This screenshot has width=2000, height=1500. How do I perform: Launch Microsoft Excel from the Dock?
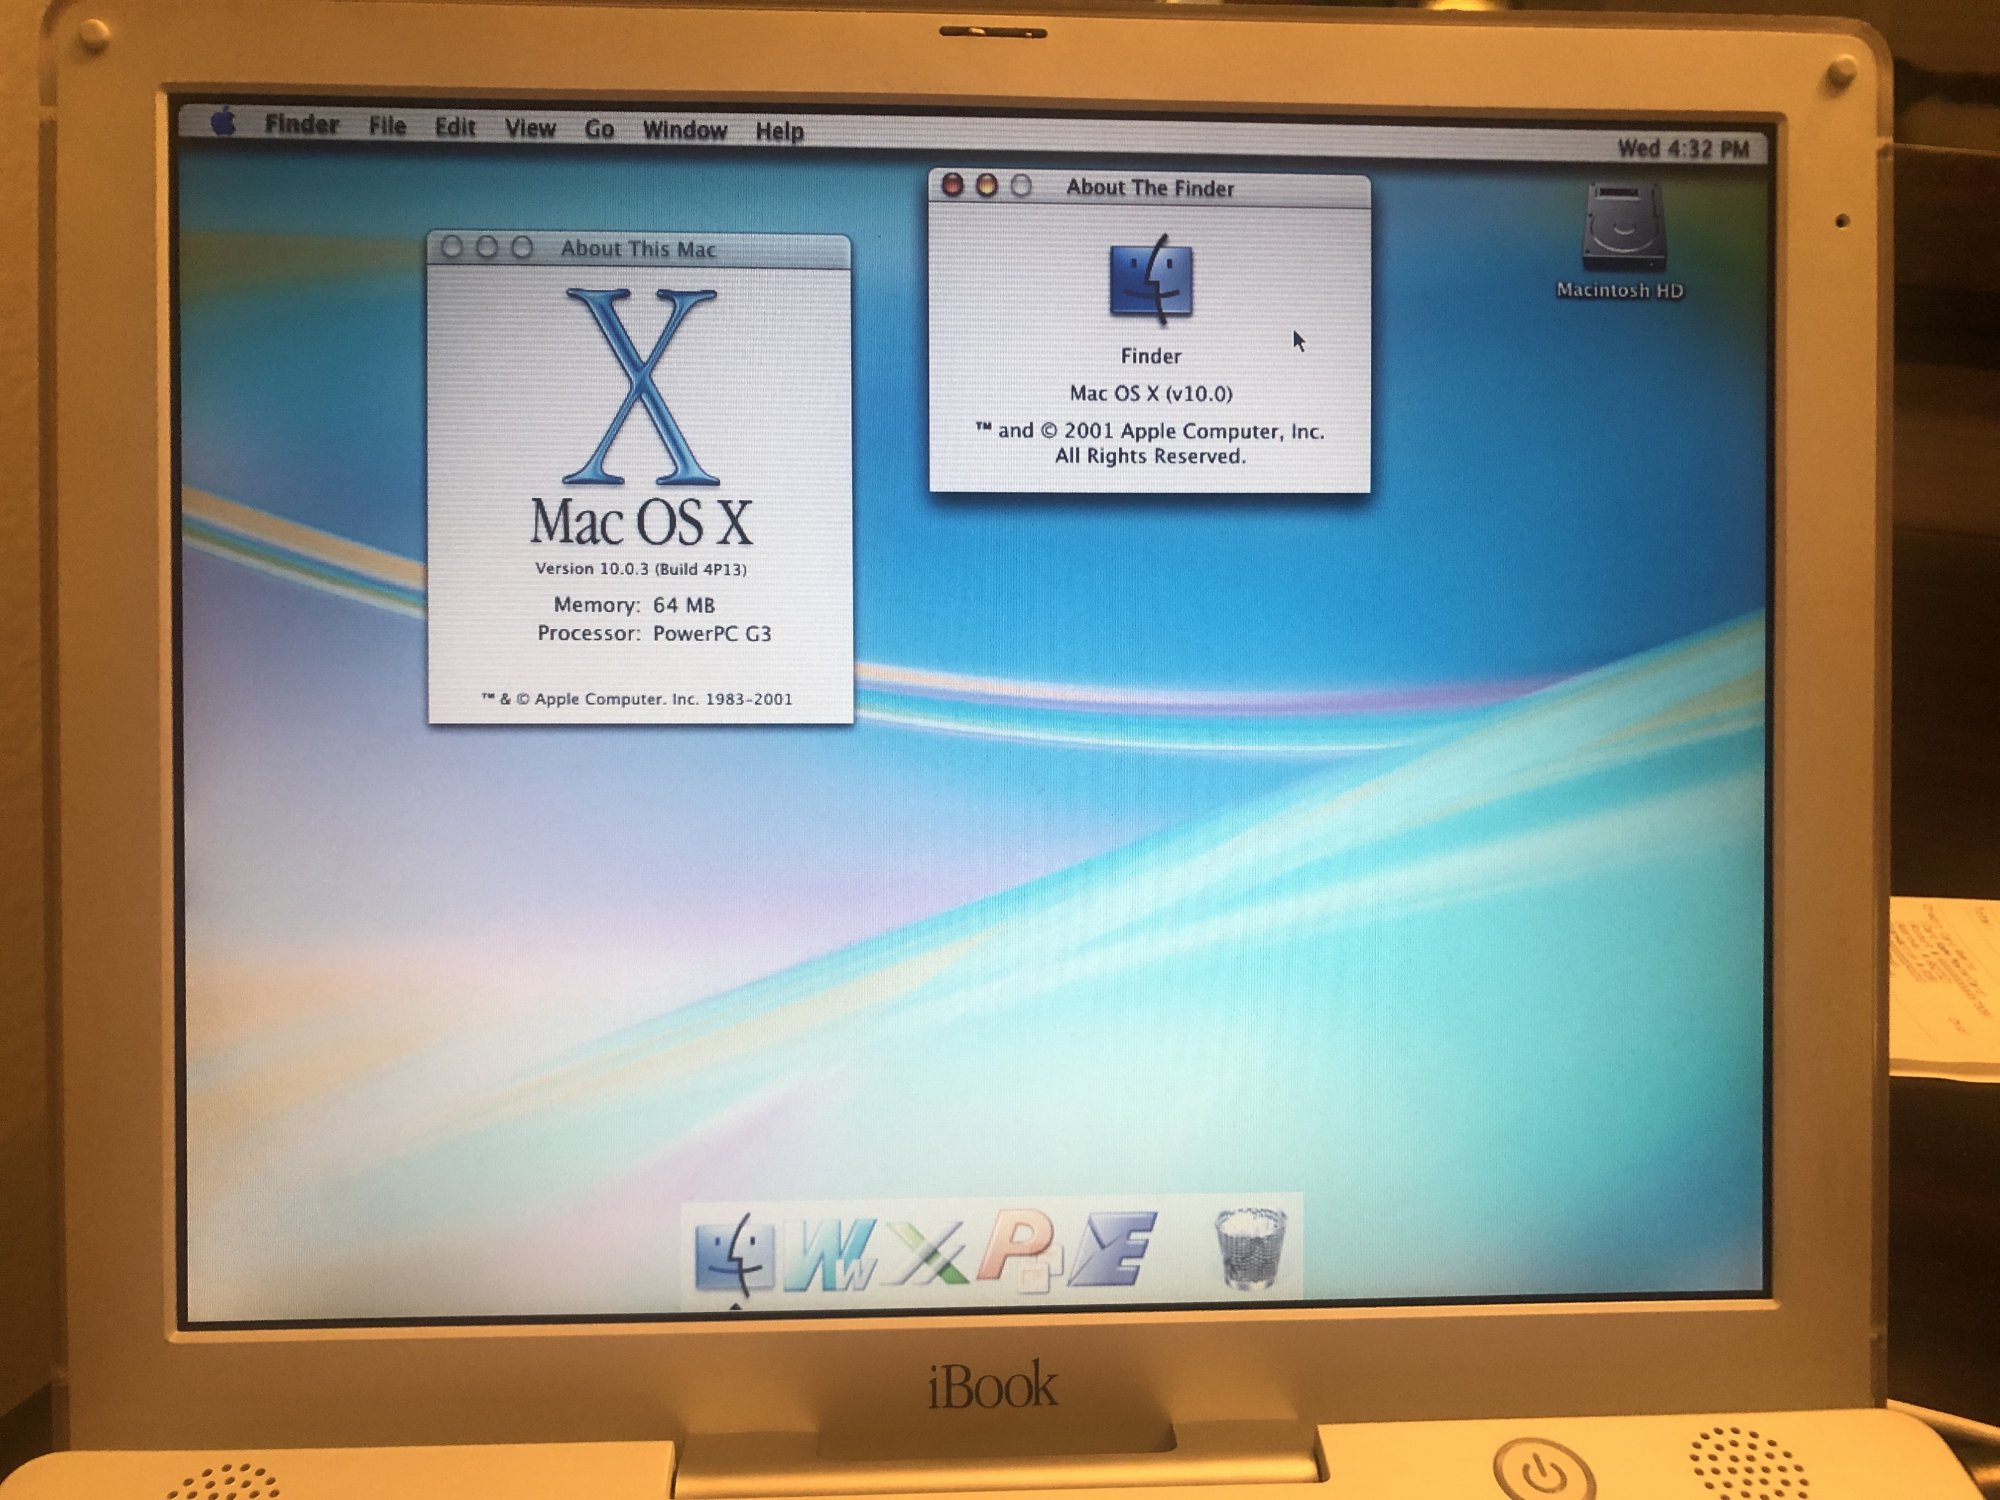click(x=929, y=1252)
